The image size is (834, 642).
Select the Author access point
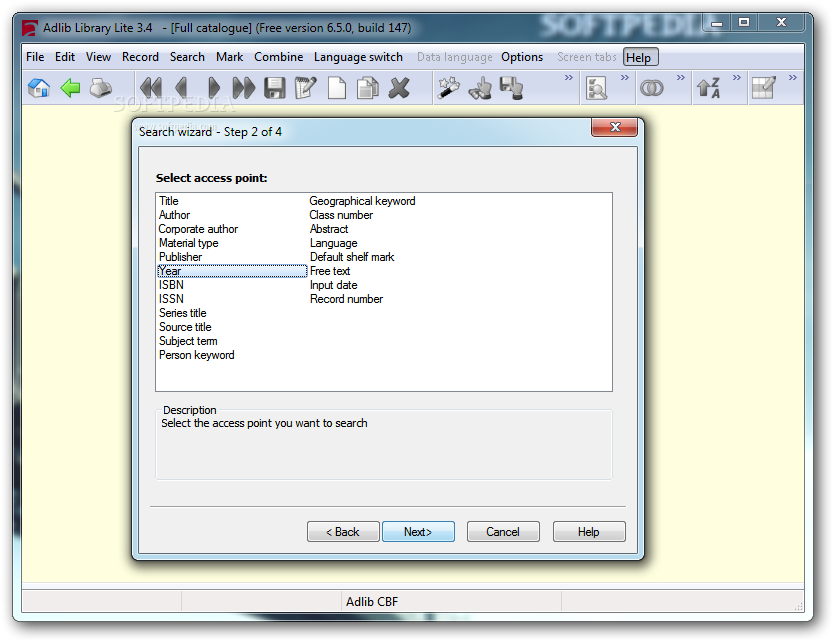tap(174, 215)
